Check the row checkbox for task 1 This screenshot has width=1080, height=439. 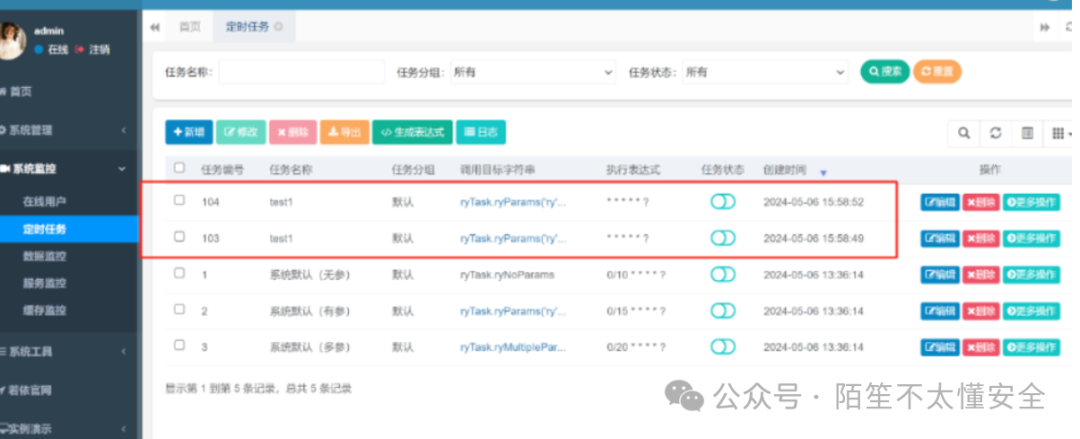coord(179,273)
